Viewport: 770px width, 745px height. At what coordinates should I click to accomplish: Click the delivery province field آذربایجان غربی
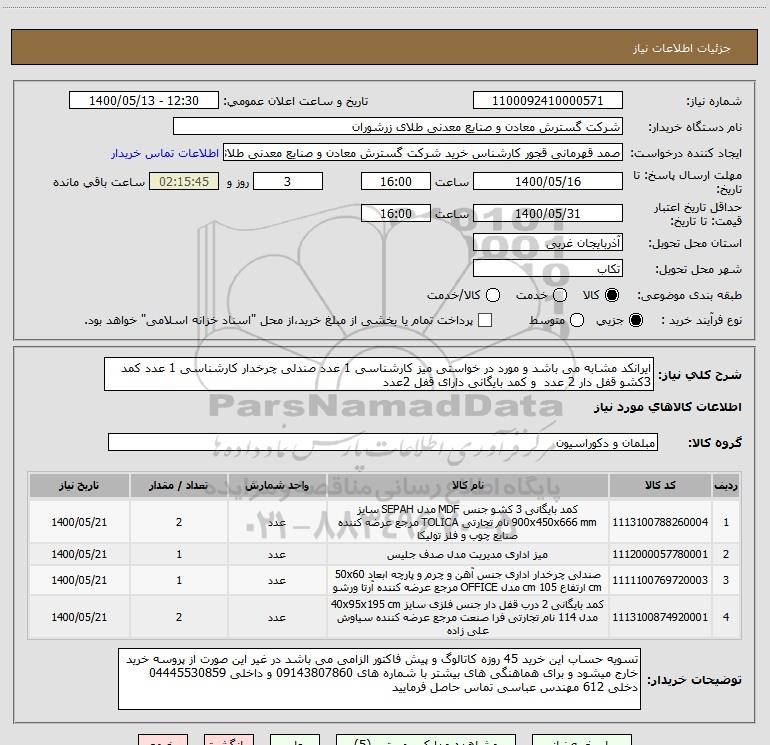548,243
